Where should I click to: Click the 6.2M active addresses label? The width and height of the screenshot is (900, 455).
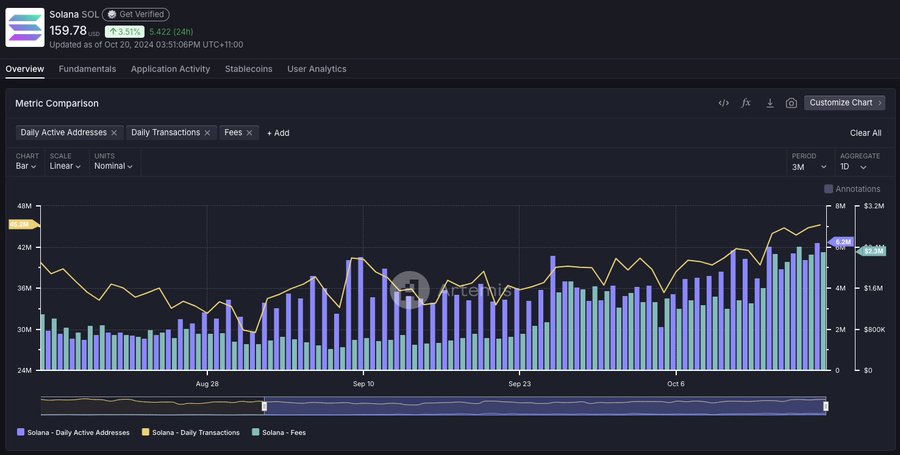point(842,242)
